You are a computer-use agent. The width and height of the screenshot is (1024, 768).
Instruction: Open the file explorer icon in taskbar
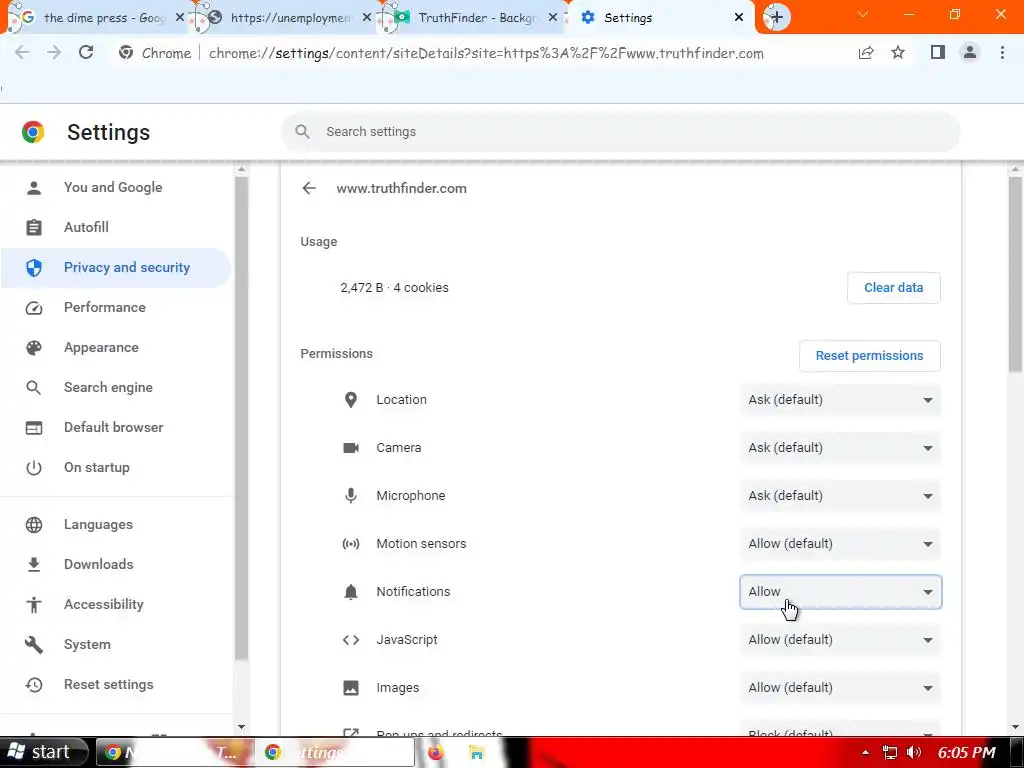(477, 752)
